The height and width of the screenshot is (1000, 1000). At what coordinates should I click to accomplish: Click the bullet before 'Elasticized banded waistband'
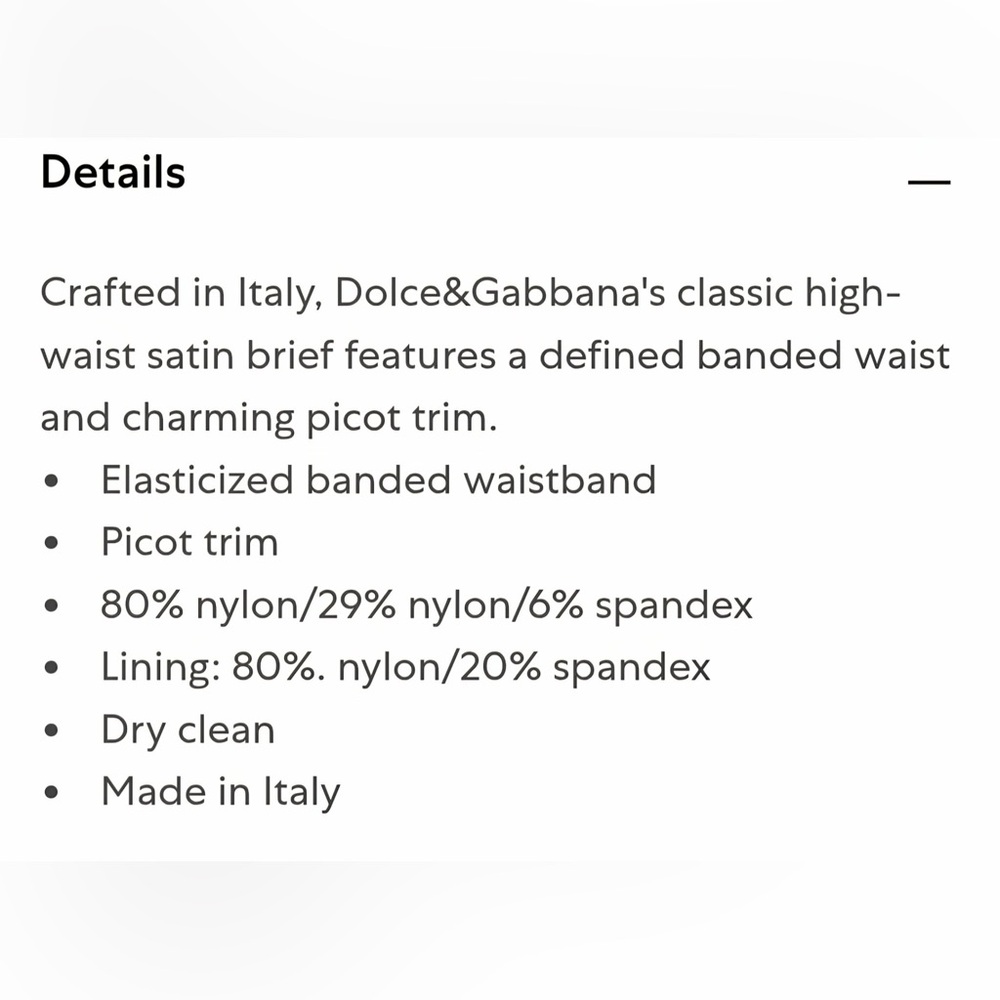(x=51, y=483)
